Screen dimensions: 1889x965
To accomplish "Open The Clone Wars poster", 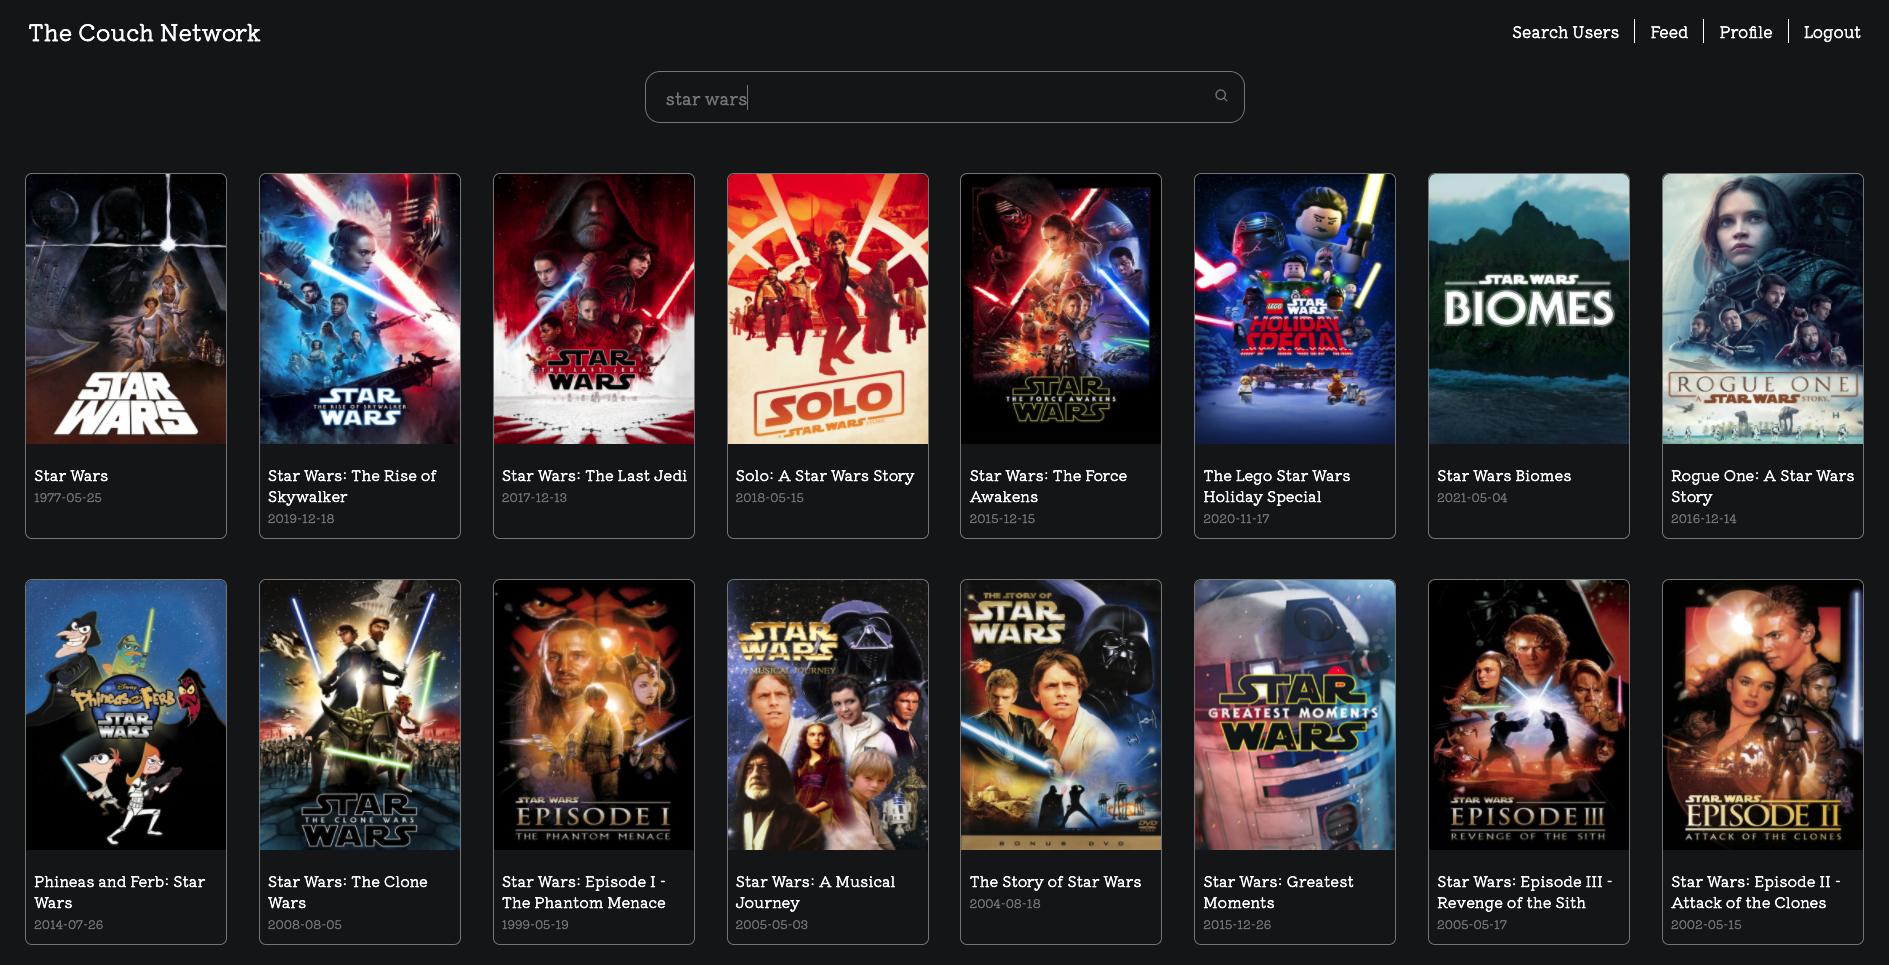I will click(x=360, y=715).
